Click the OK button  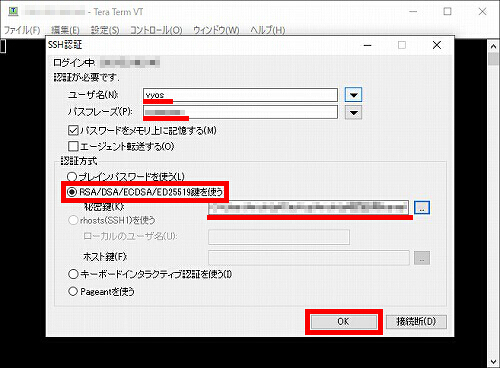tap(344, 322)
